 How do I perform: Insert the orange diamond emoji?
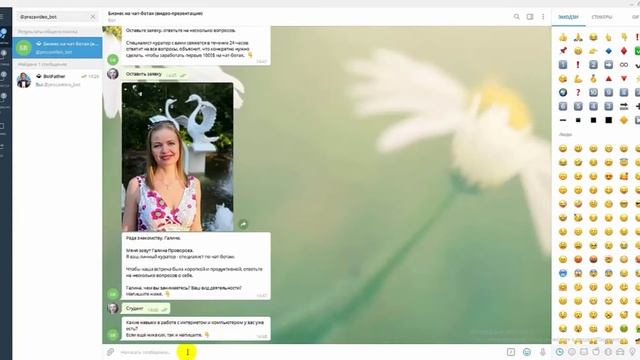pos(624,120)
